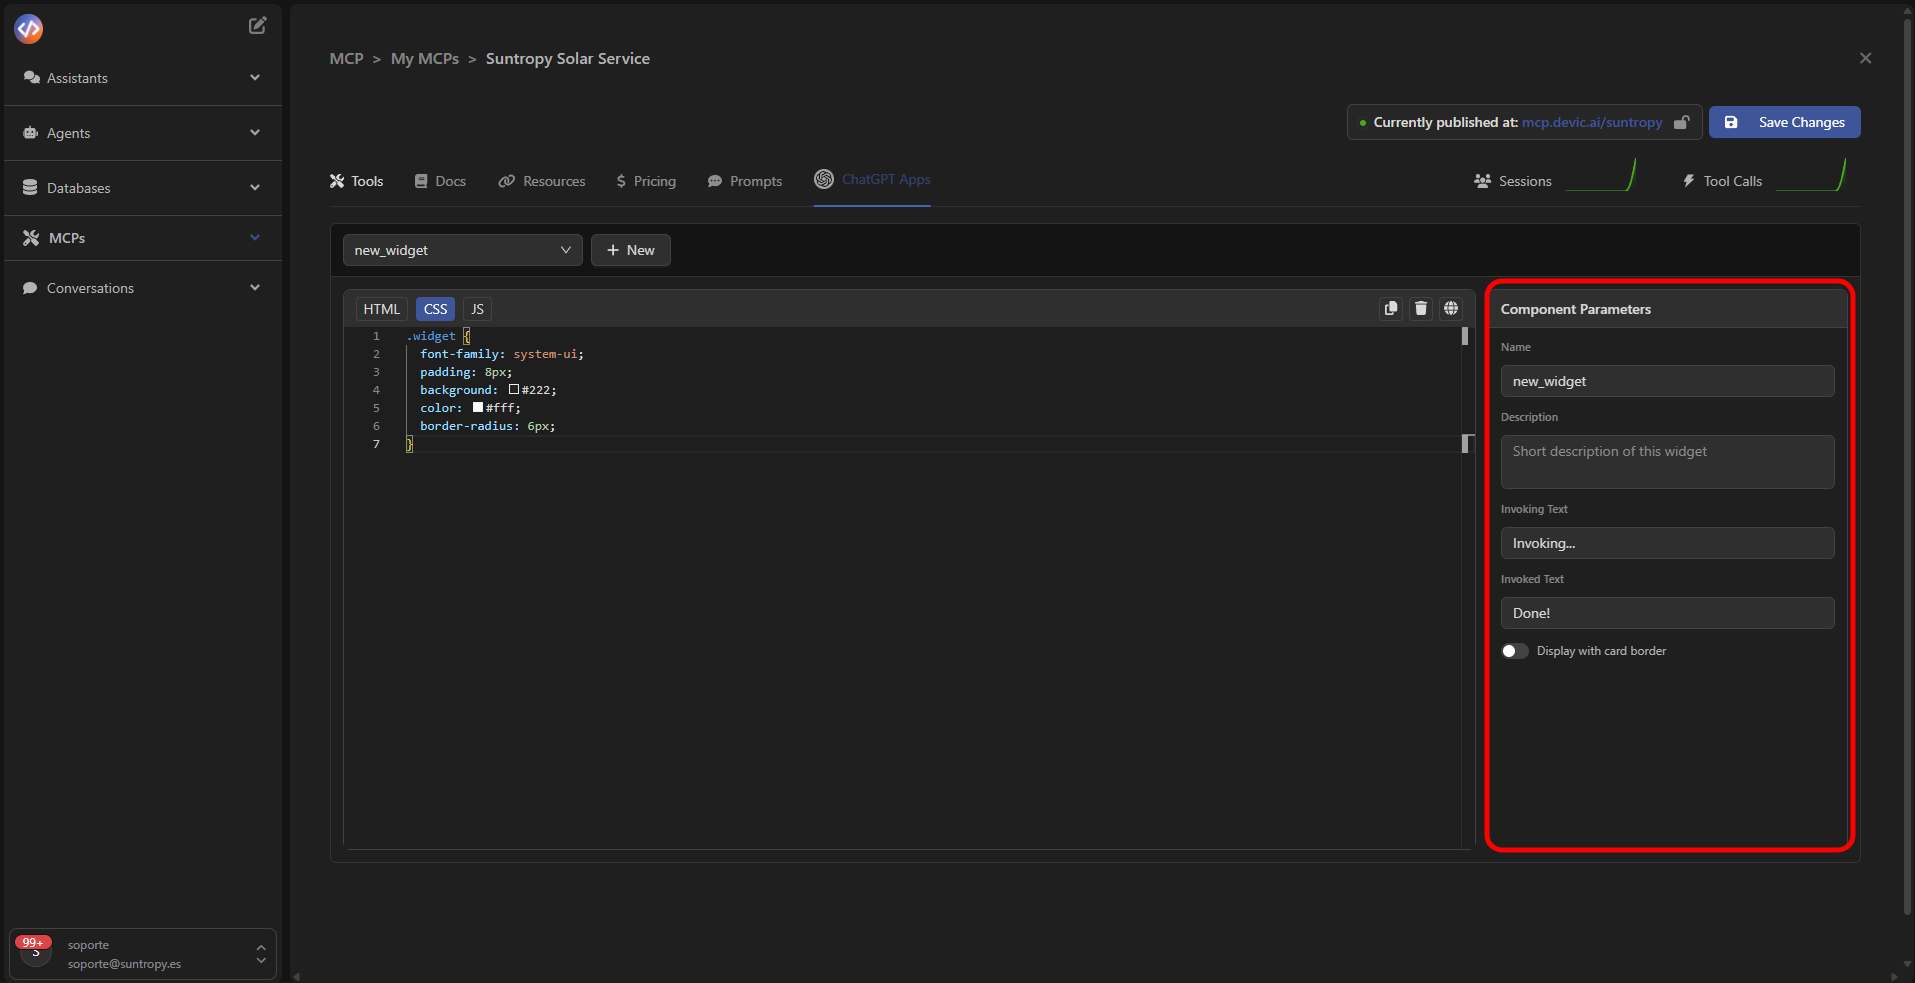1915x983 pixels.
Task: Click the Assistants sidebar icon
Action: (32, 78)
